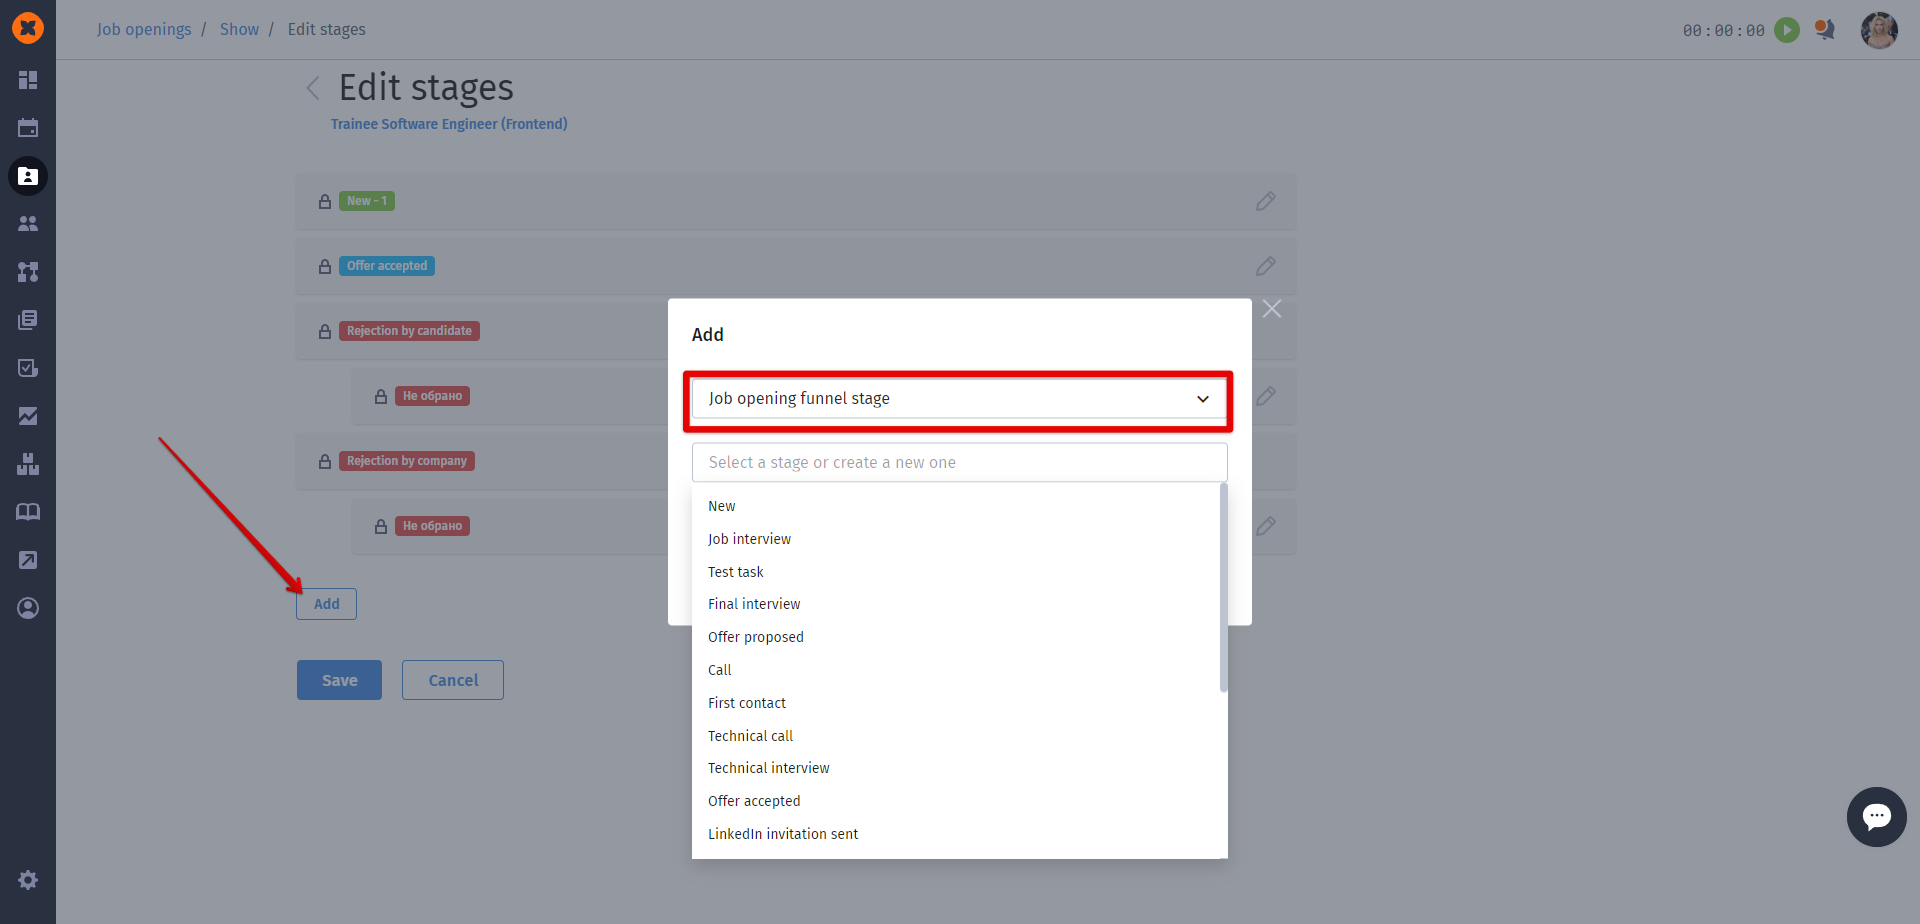
Task: Open the user avatar menu
Action: point(1879,30)
